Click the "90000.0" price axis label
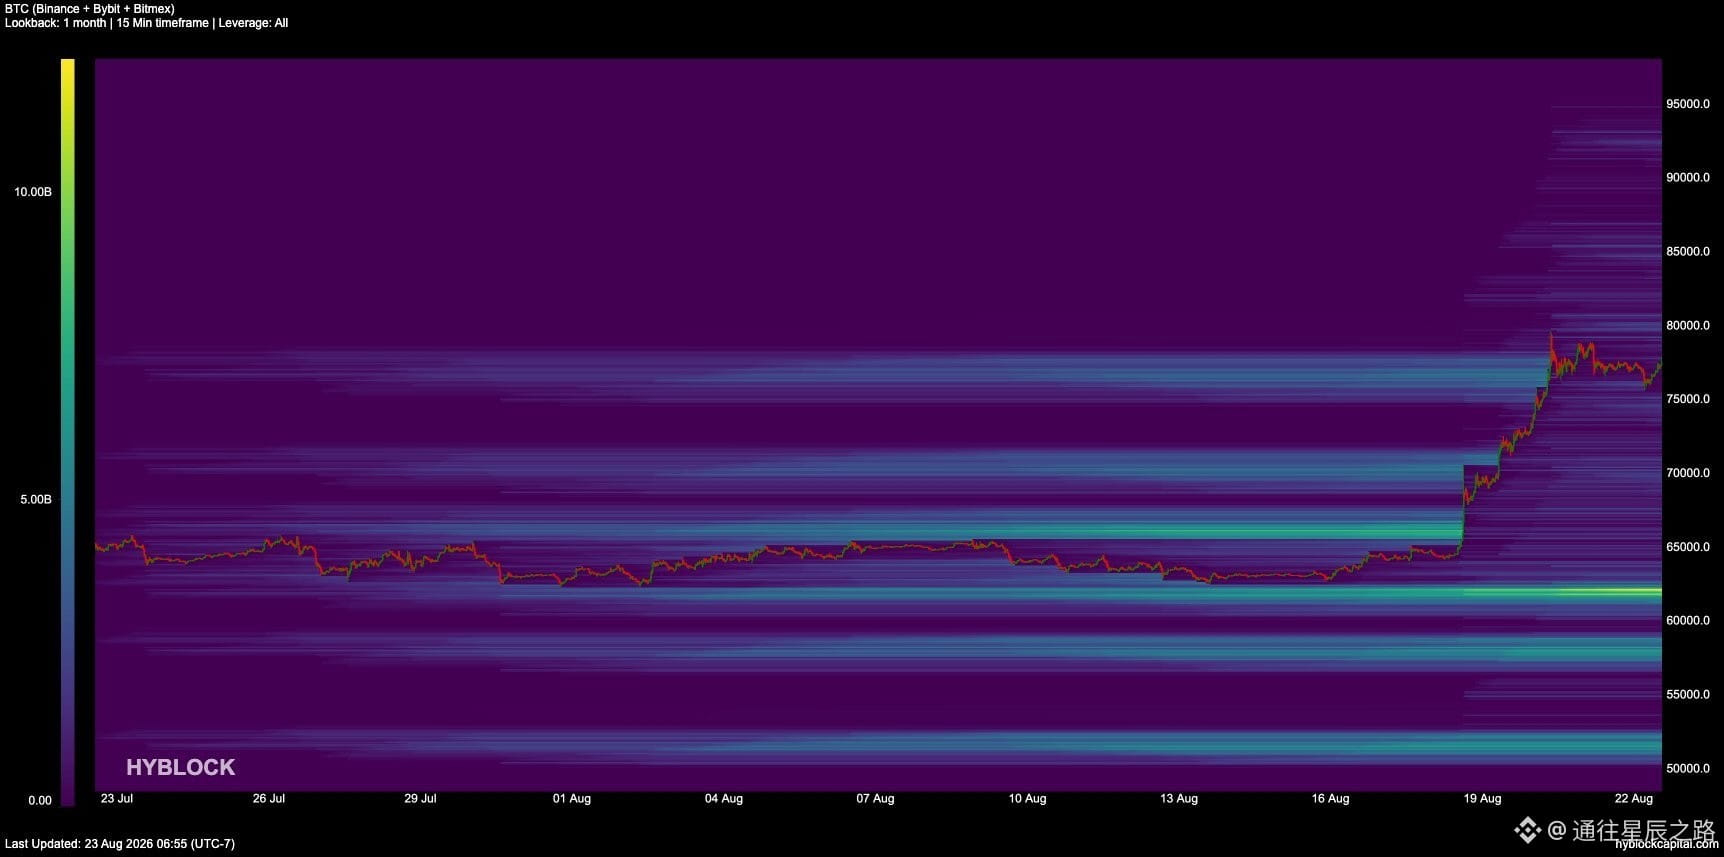Viewport: 1724px width, 857px height. click(x=1688, y=178)
